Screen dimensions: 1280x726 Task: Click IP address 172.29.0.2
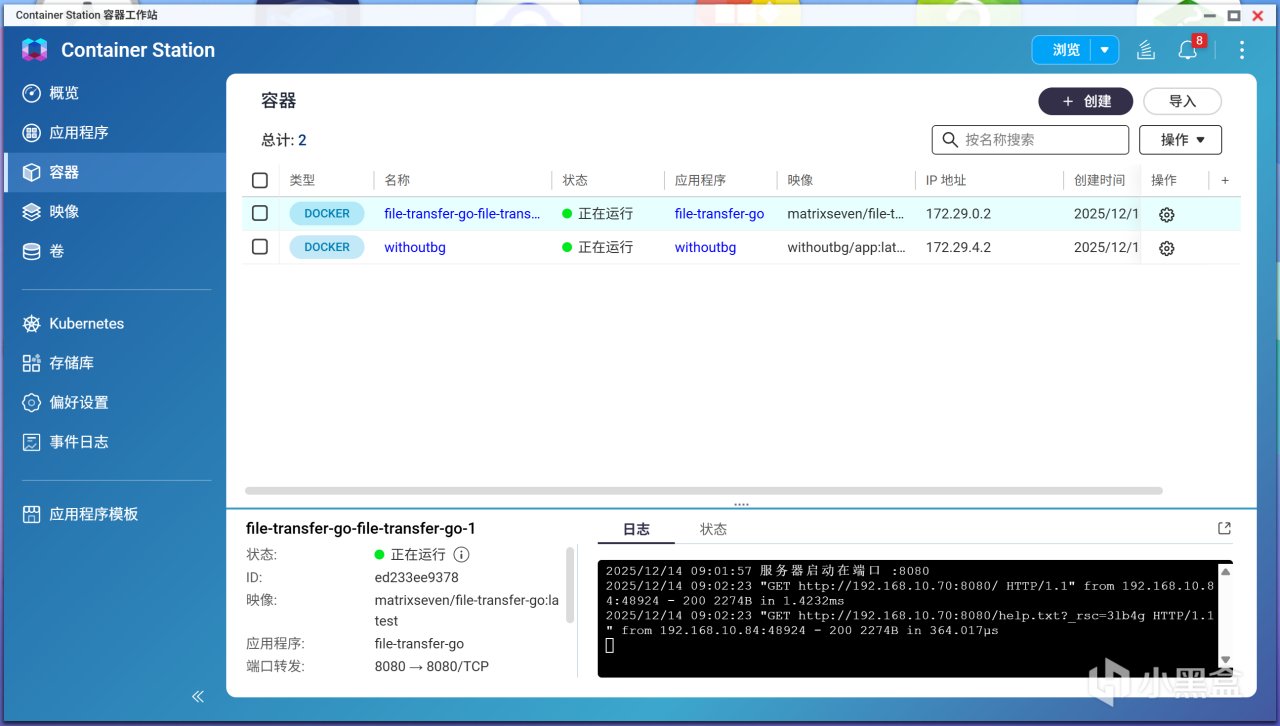point(958,214)
